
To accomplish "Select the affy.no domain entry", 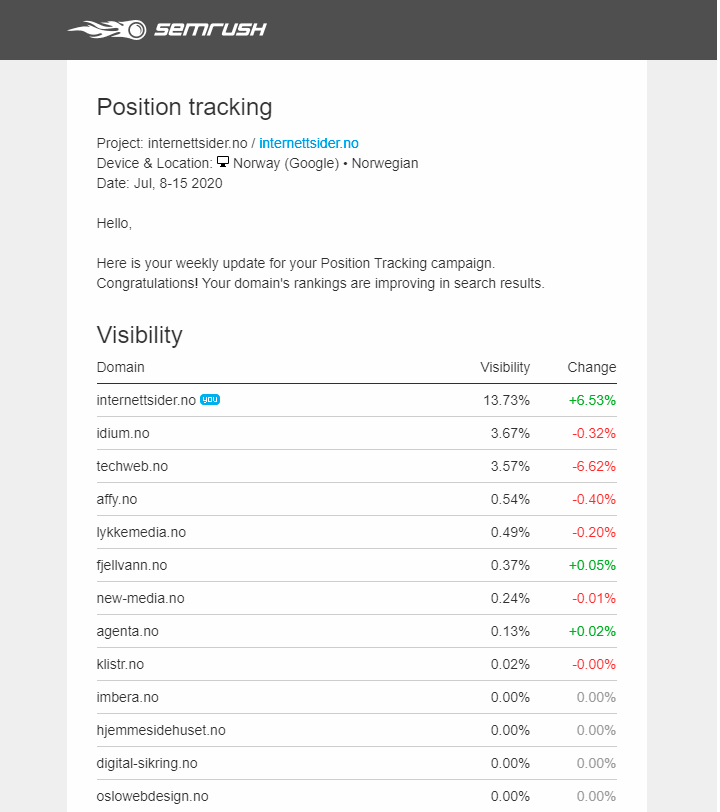I will pos(117,500).
